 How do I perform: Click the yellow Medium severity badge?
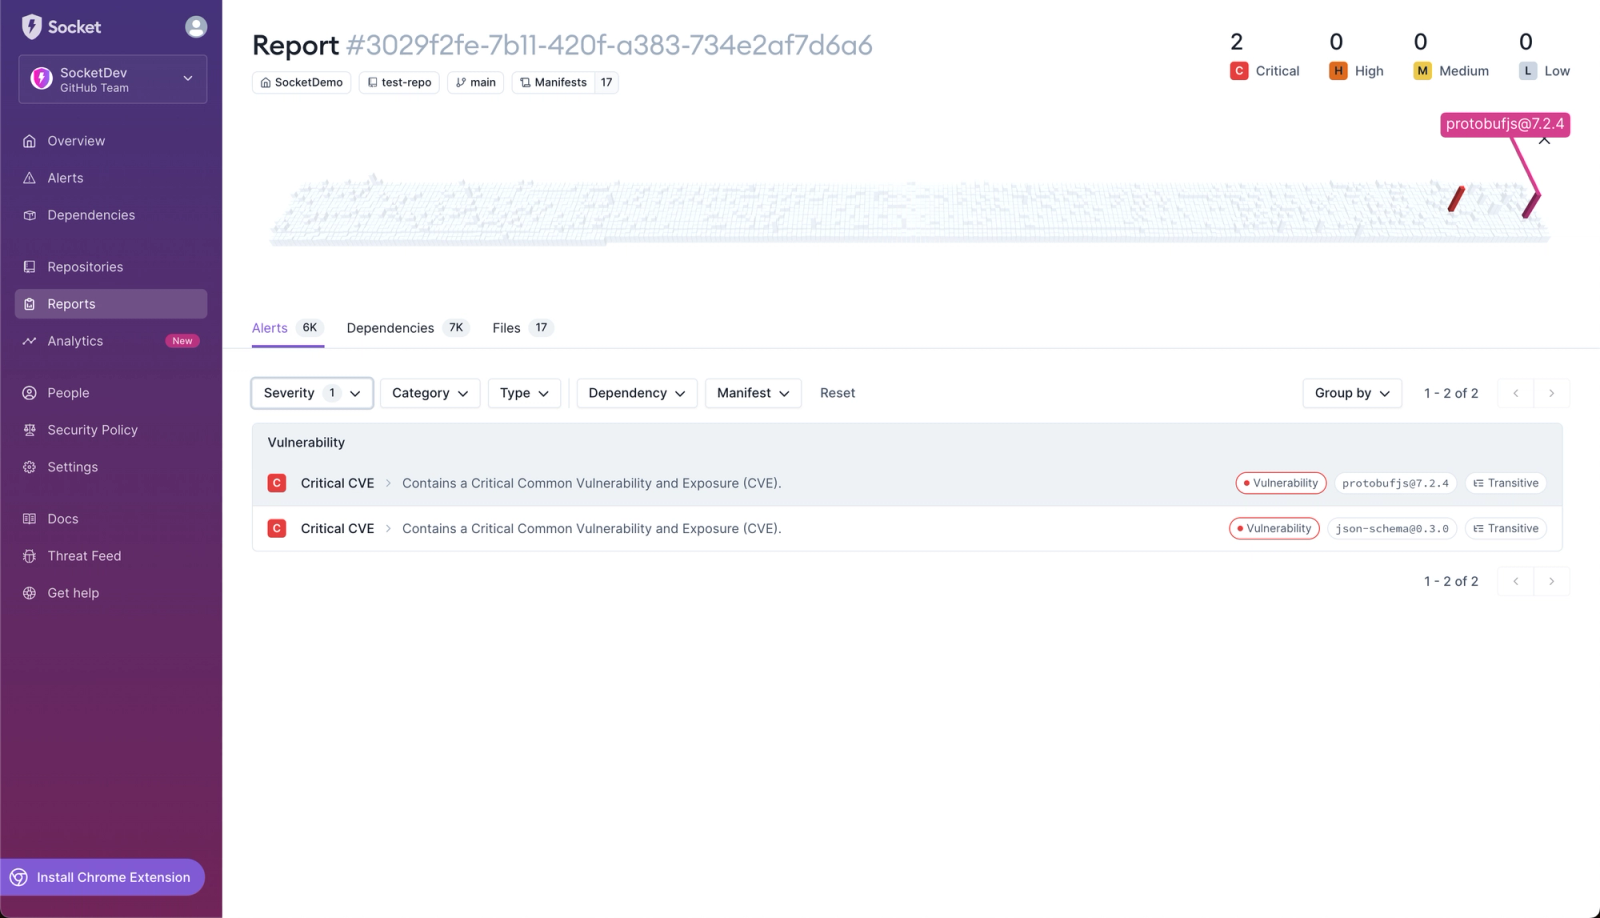pyautogui.click(x=1422, y=71)
